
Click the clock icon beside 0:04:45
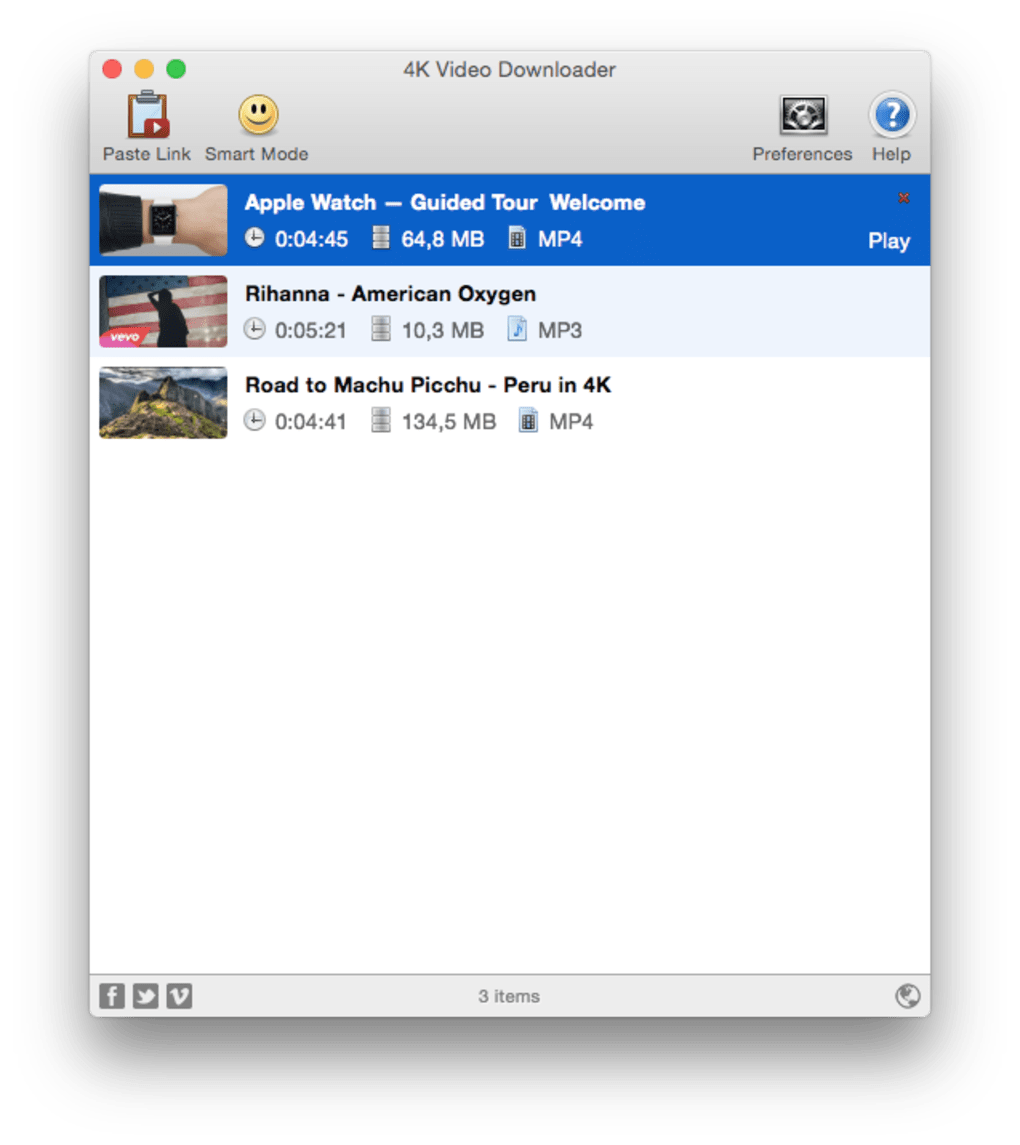(254, 238)
